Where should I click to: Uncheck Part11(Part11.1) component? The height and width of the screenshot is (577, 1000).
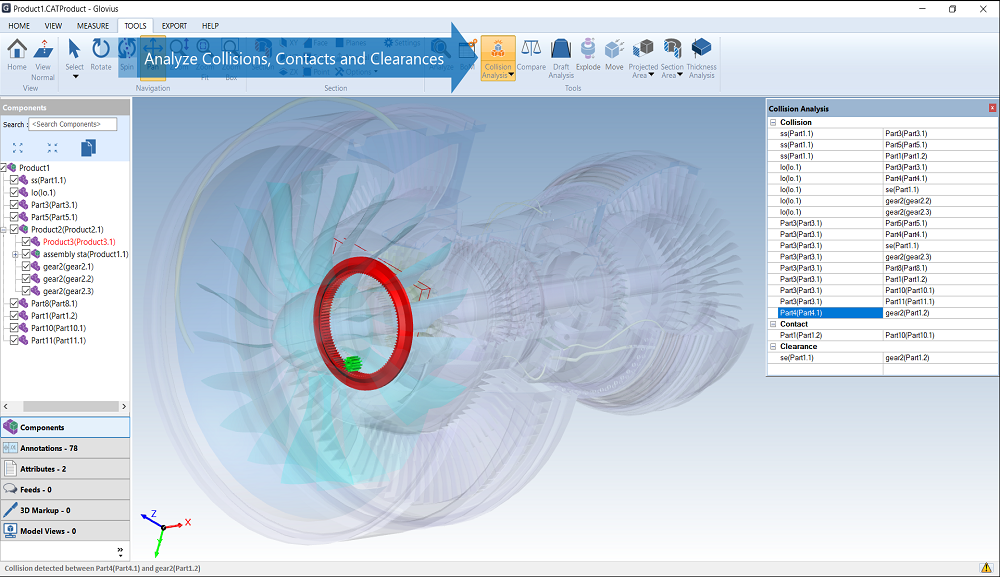point(14,340)
